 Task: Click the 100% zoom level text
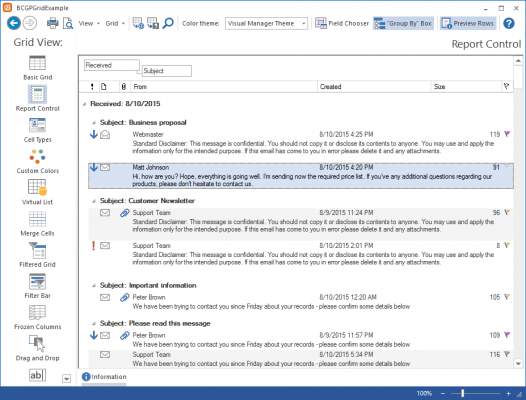424,393
